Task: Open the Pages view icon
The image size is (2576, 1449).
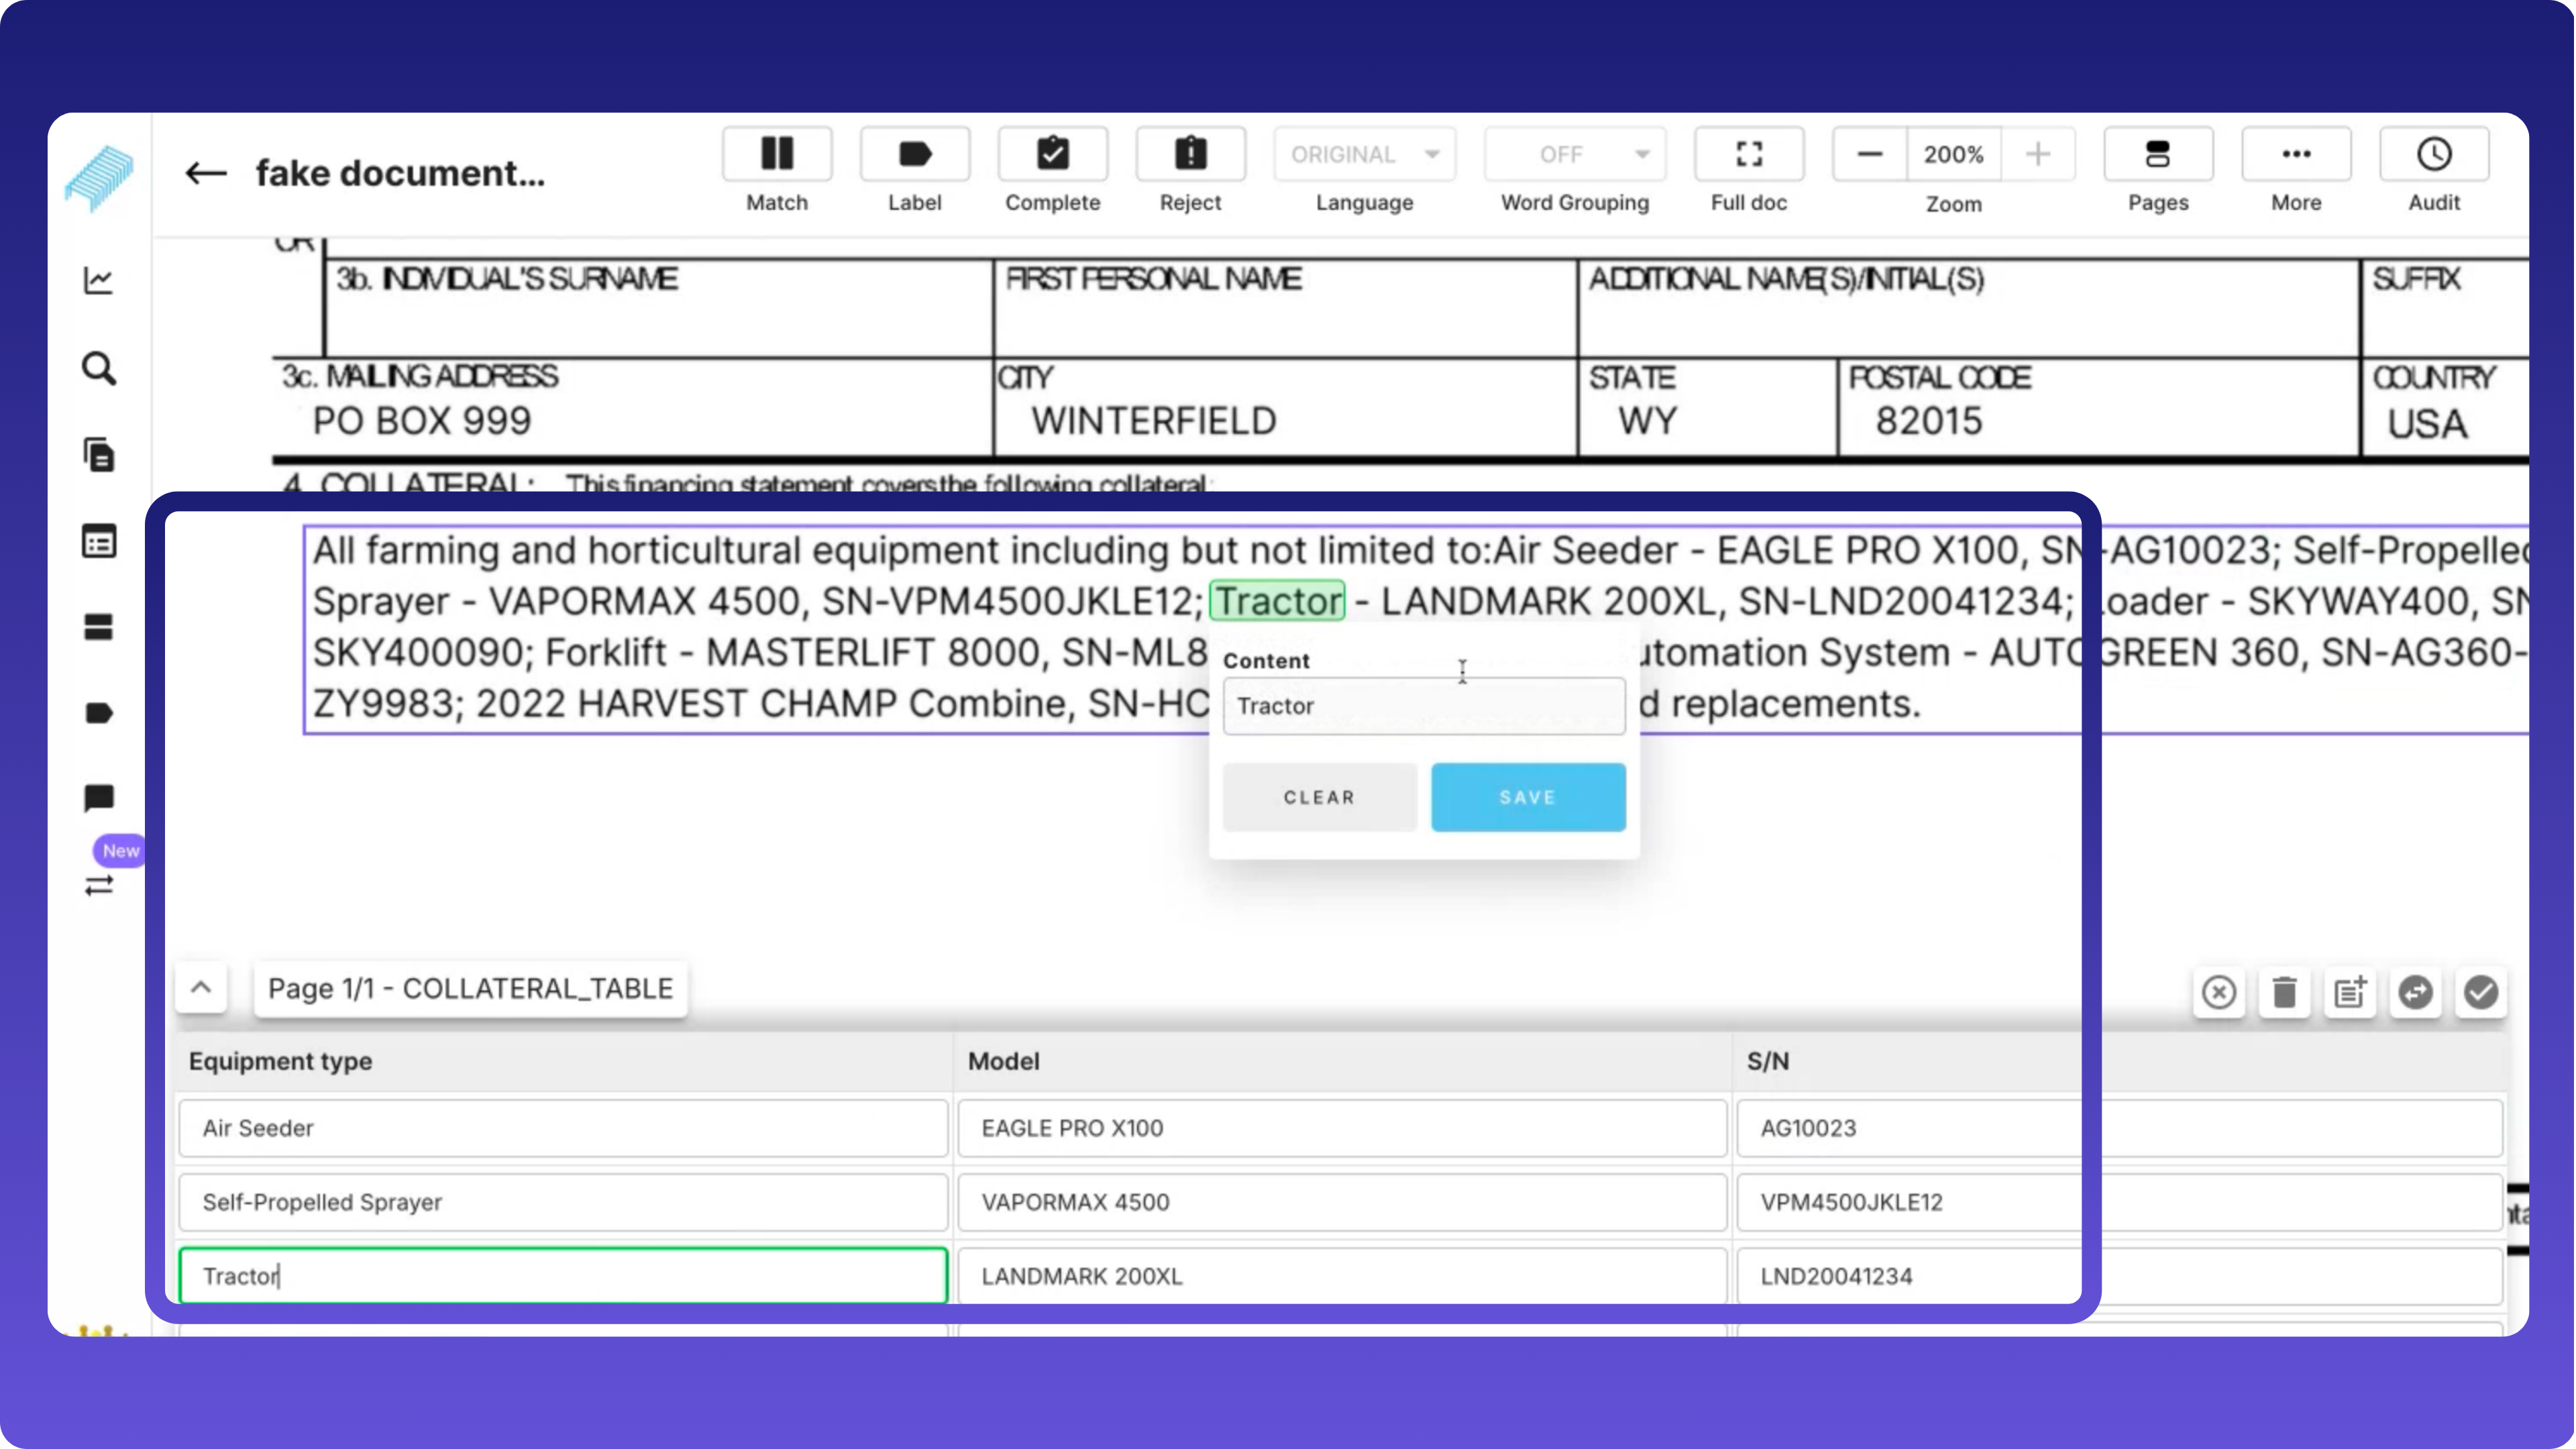Action: click(2157, 154)
